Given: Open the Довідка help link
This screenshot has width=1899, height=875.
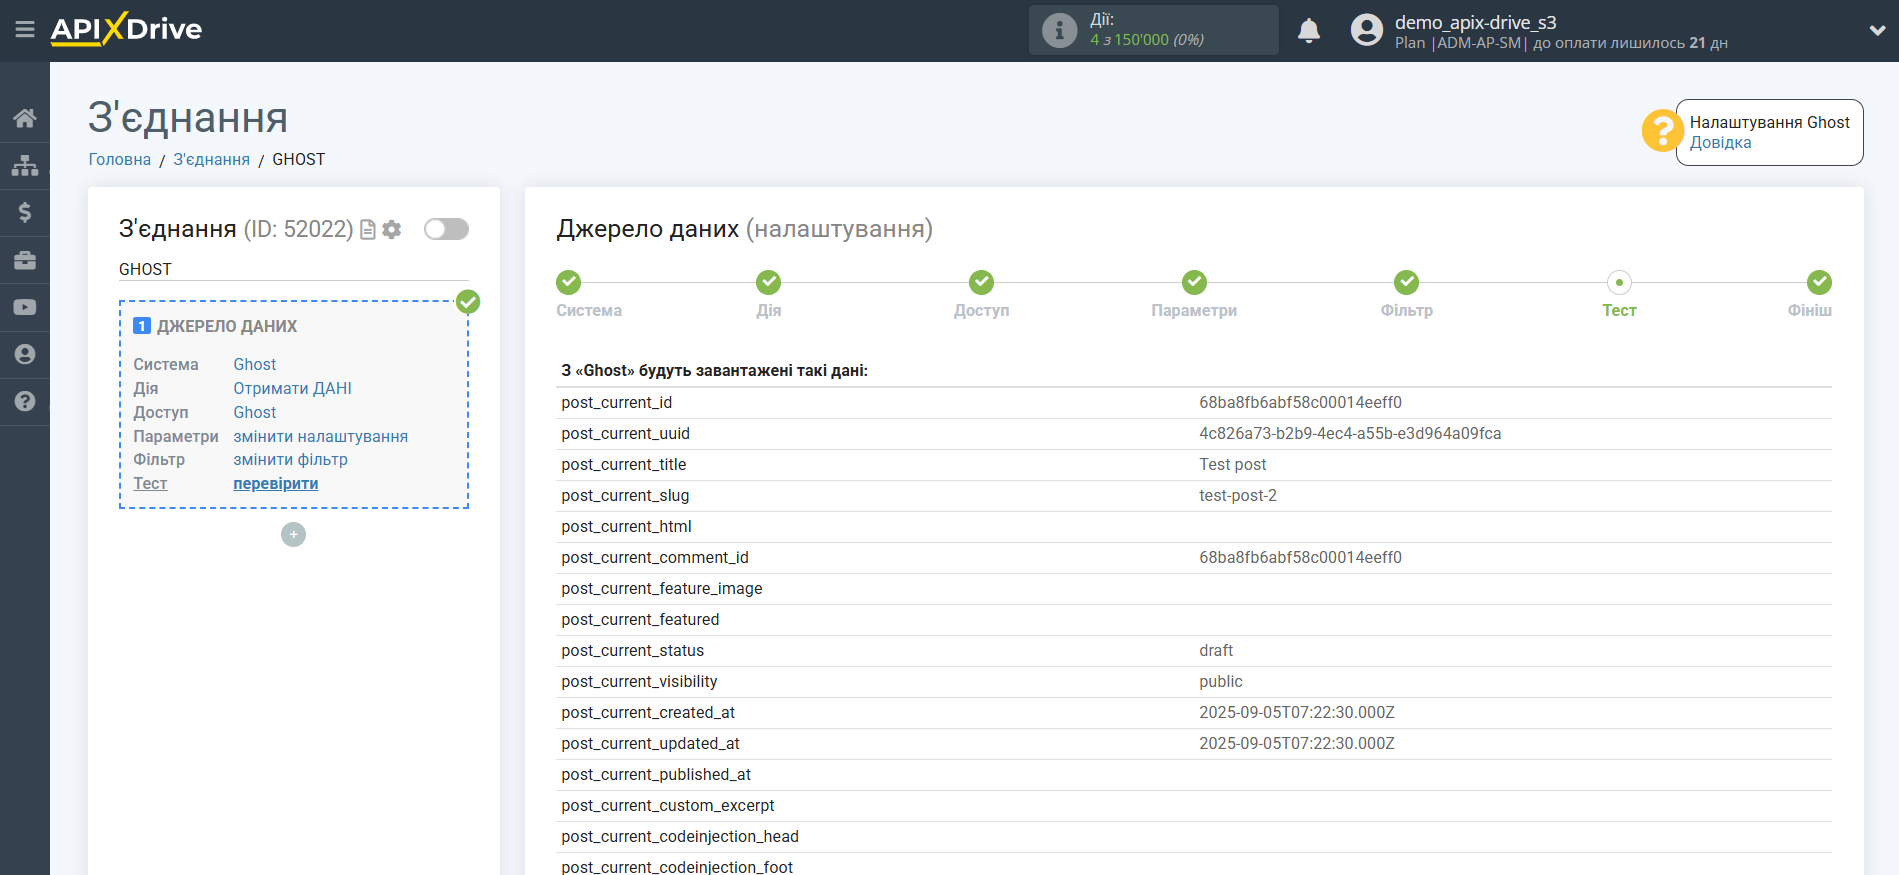Looking at the screenshot, I should 1720,142.
